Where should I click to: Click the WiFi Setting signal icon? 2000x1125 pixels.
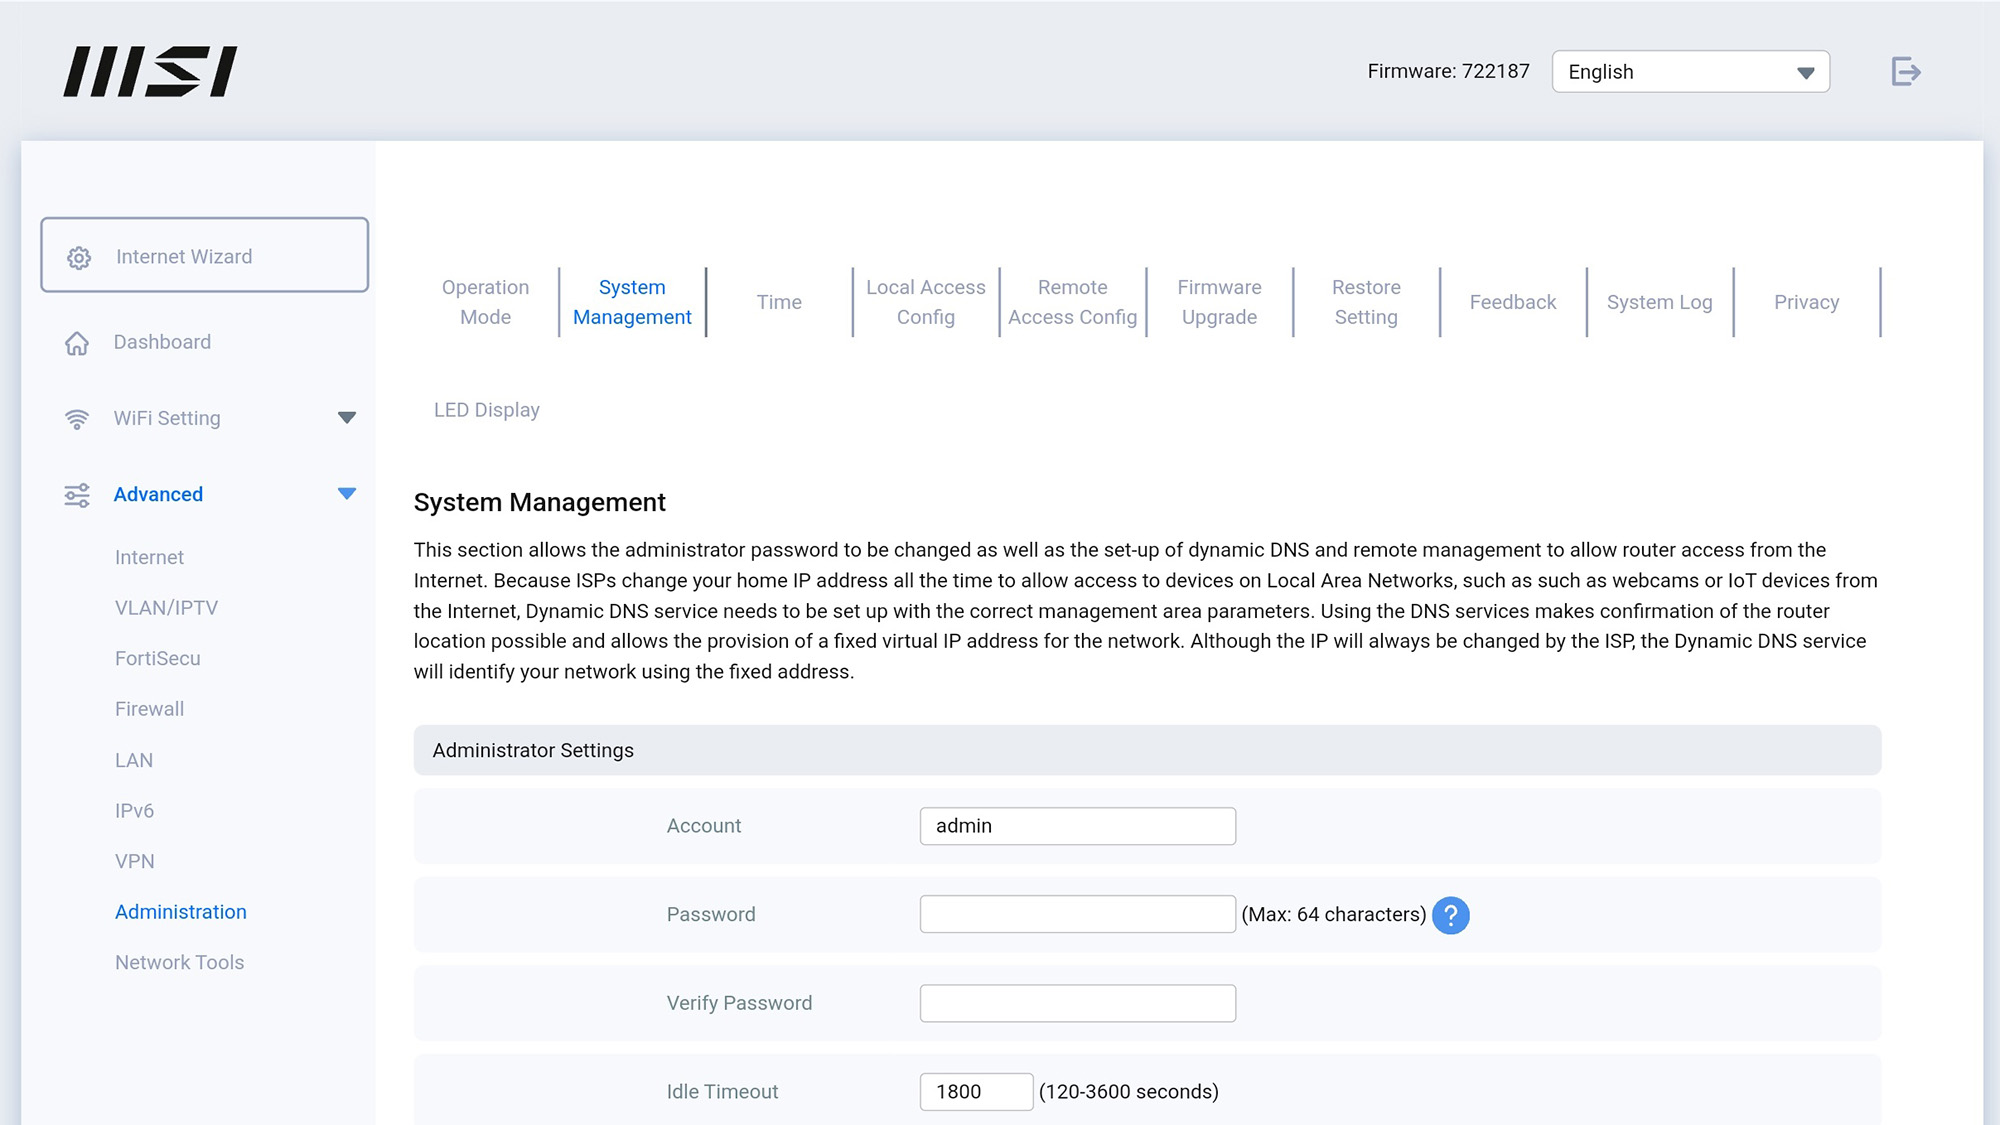[x=77, y=419]
